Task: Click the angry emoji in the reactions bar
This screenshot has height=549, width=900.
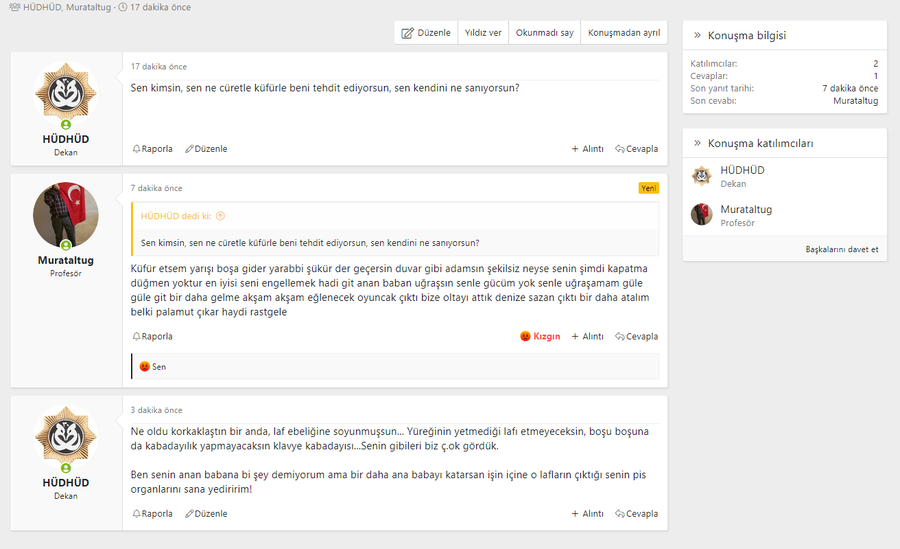Action: pos(145,366)
